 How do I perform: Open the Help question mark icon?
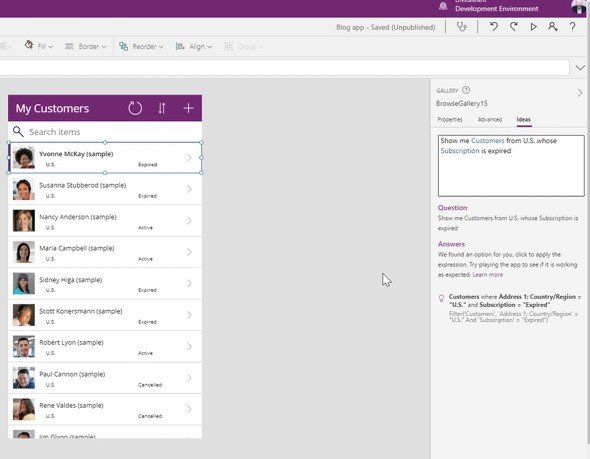click(572, 27)
